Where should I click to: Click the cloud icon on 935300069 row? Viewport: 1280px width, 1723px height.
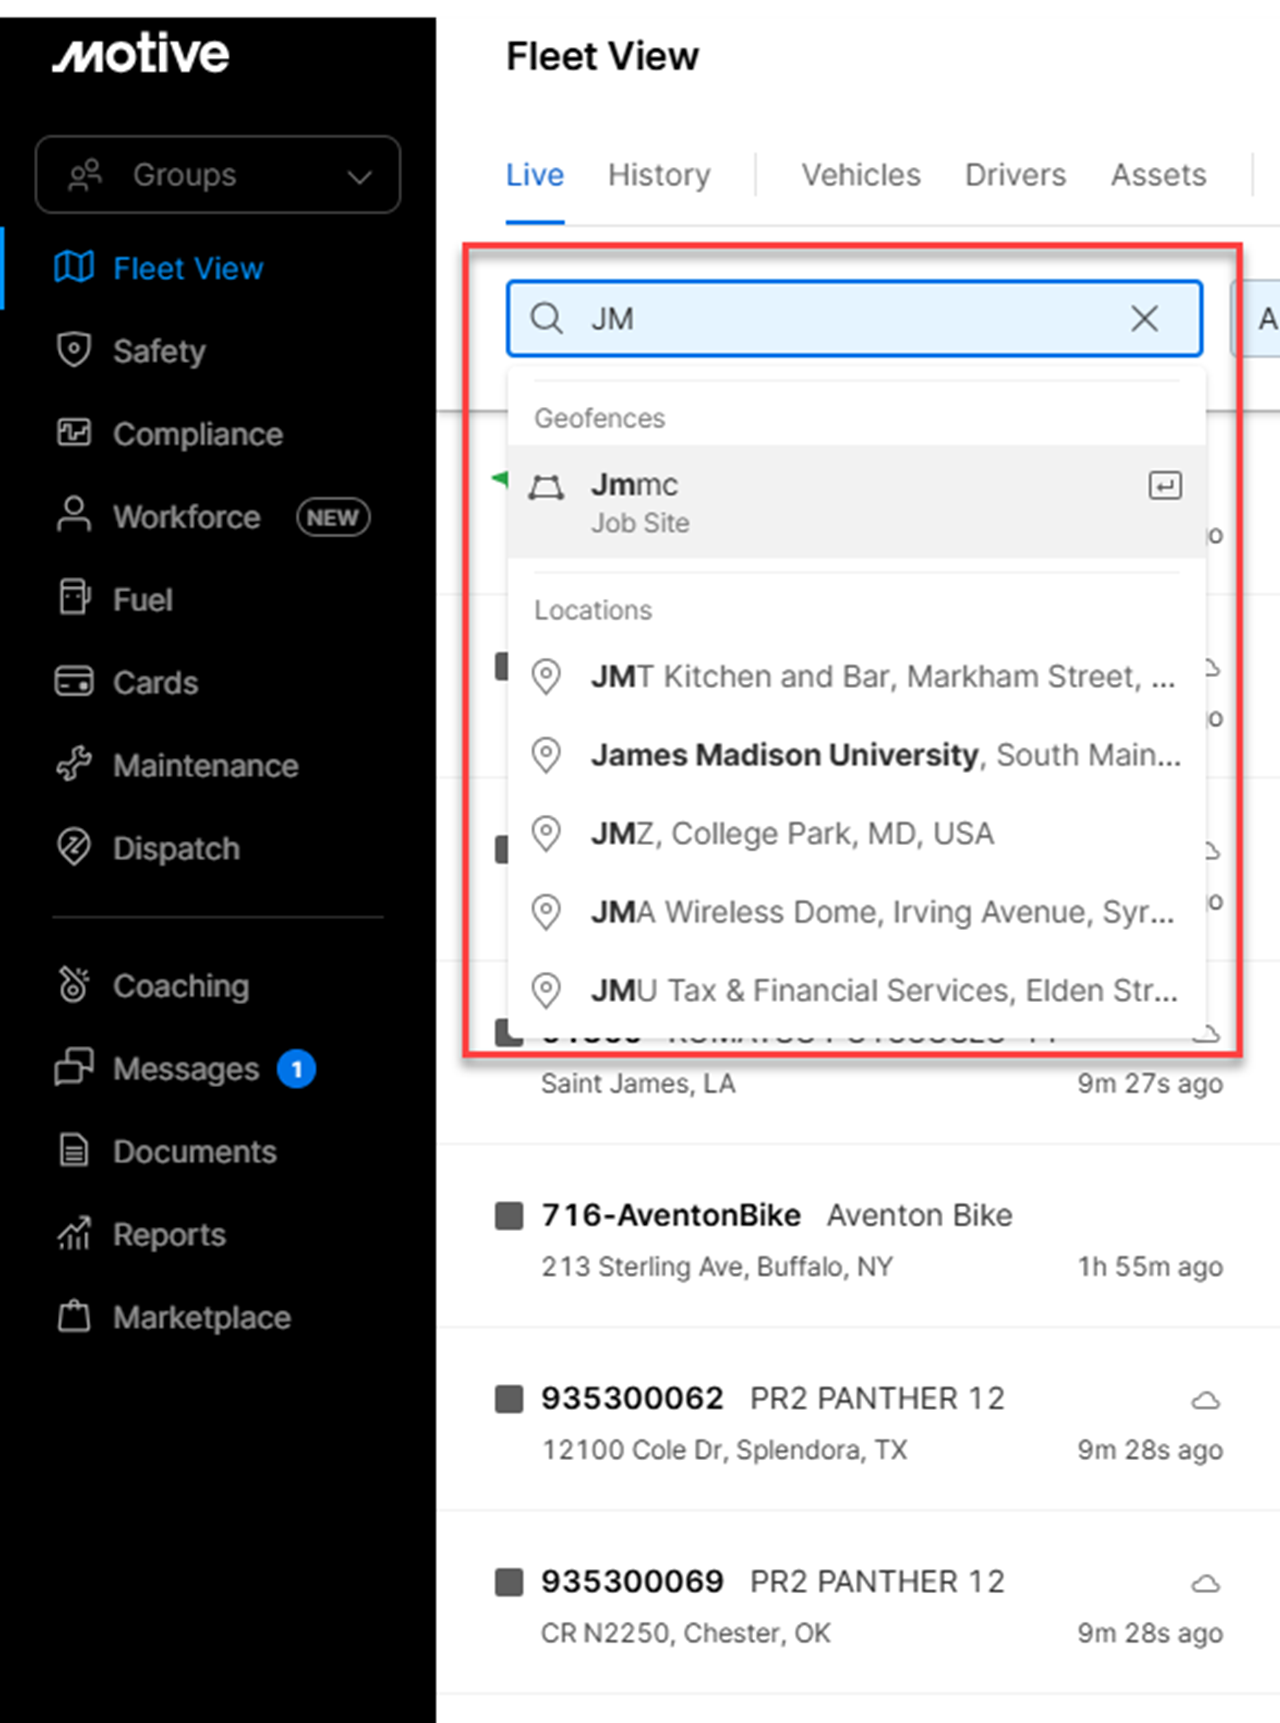pyautogui.click(x=1206, y=1583)
